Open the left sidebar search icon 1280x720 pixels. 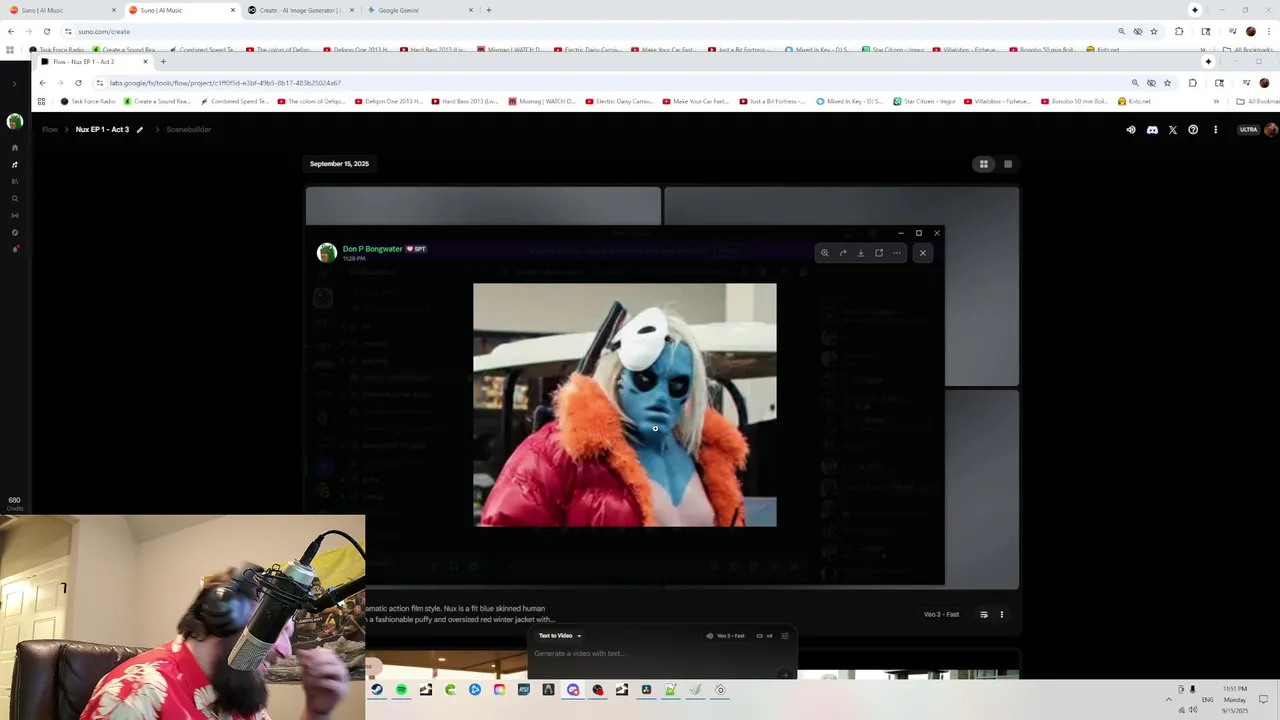point(15,198)
